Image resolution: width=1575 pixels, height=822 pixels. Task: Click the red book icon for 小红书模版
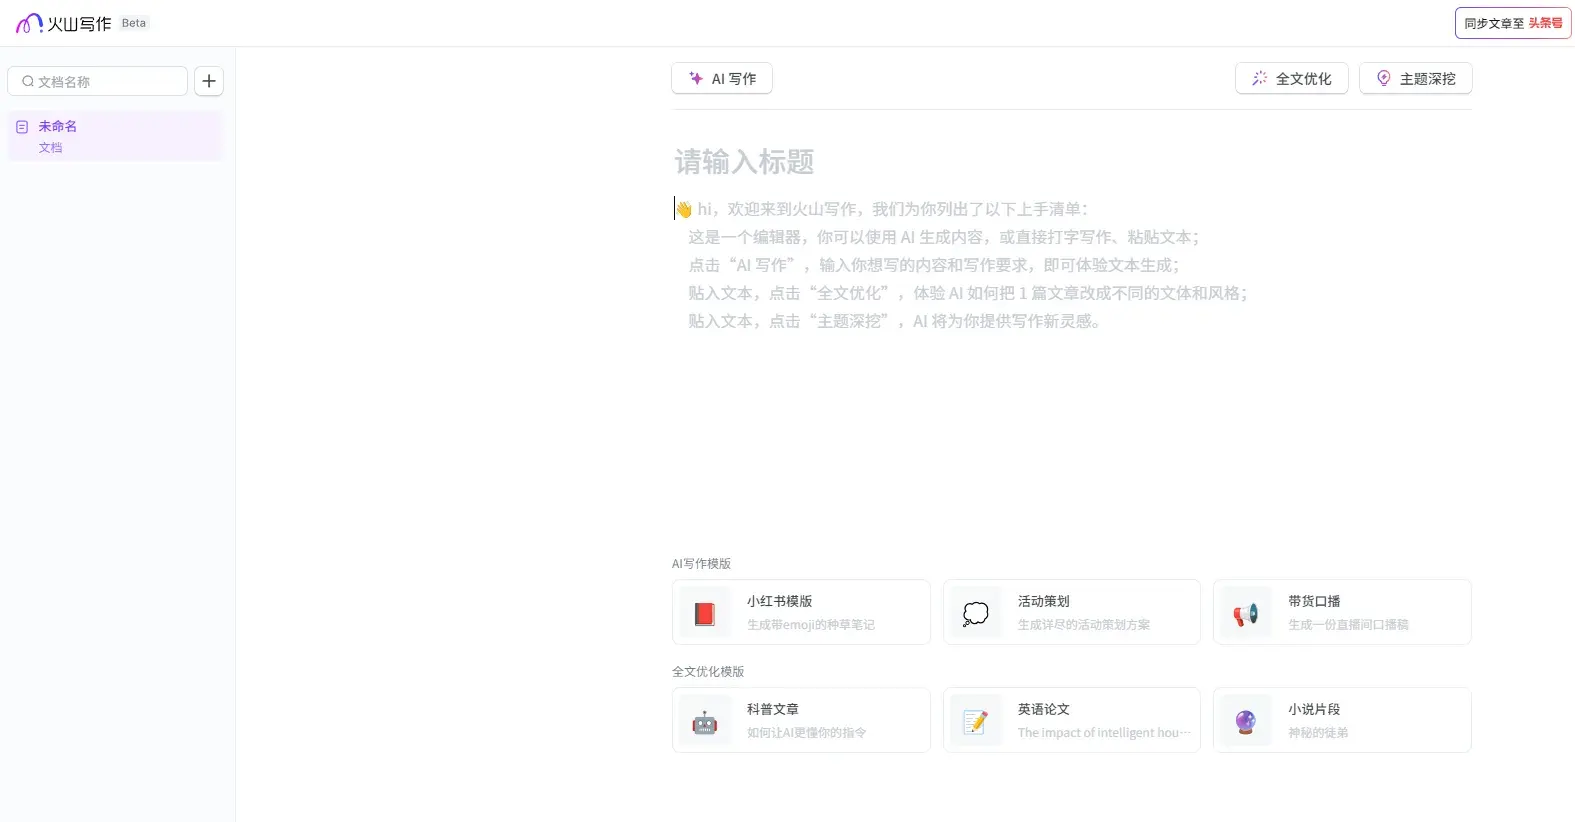[705, 613]
